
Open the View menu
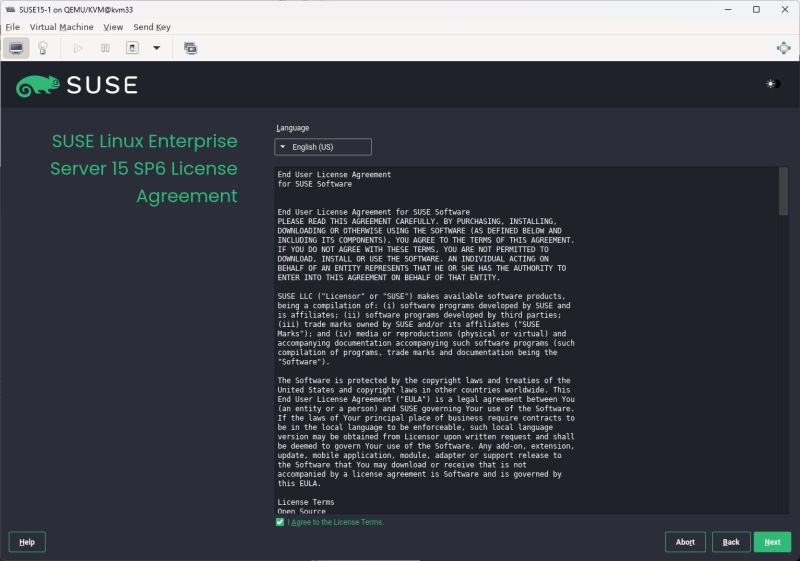[x=113, y=27]
